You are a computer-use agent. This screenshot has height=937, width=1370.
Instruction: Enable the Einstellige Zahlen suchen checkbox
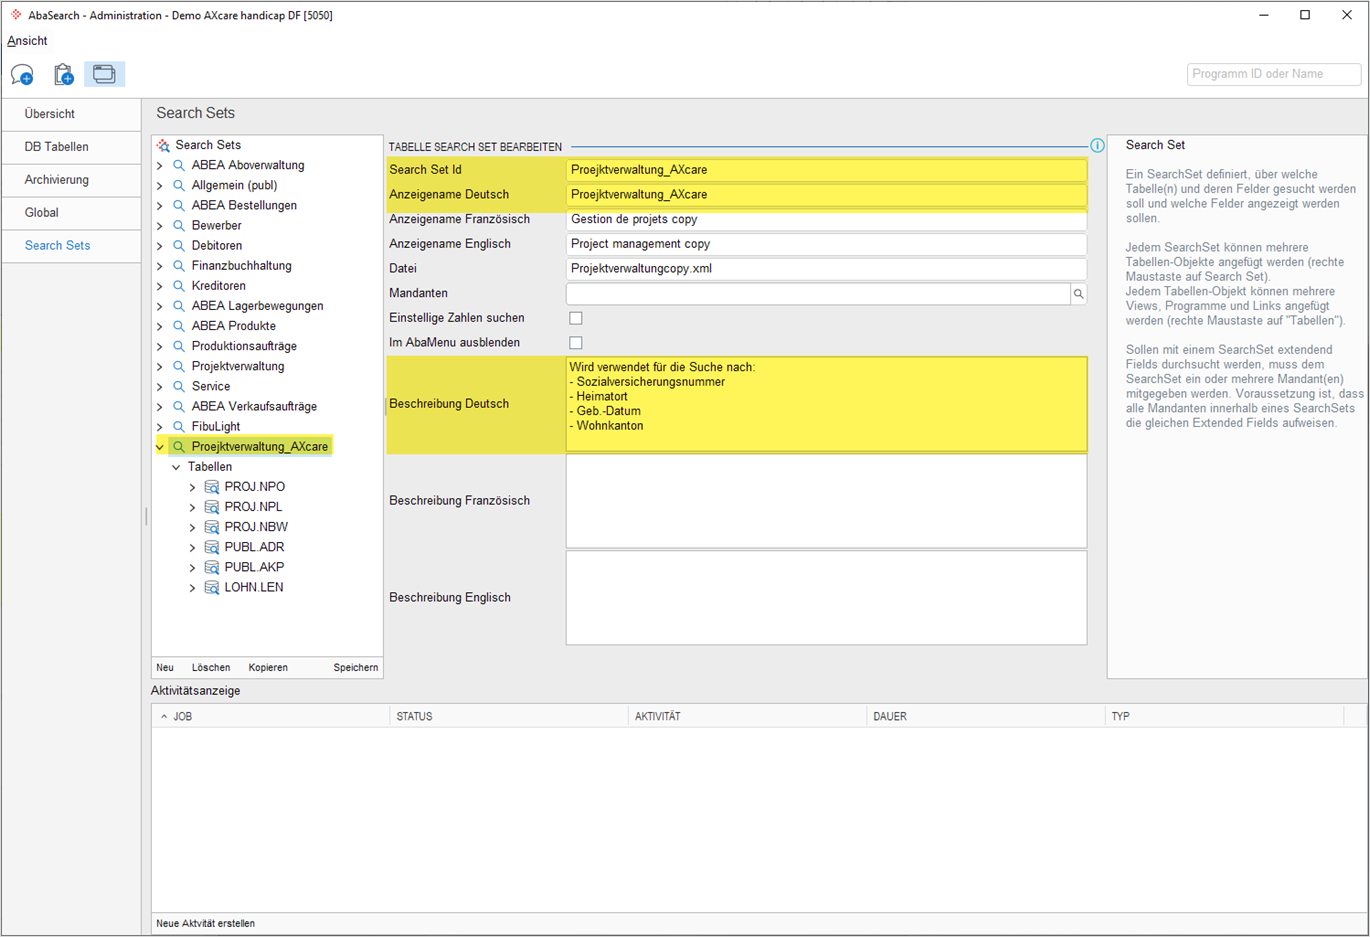tap(576, 318)
